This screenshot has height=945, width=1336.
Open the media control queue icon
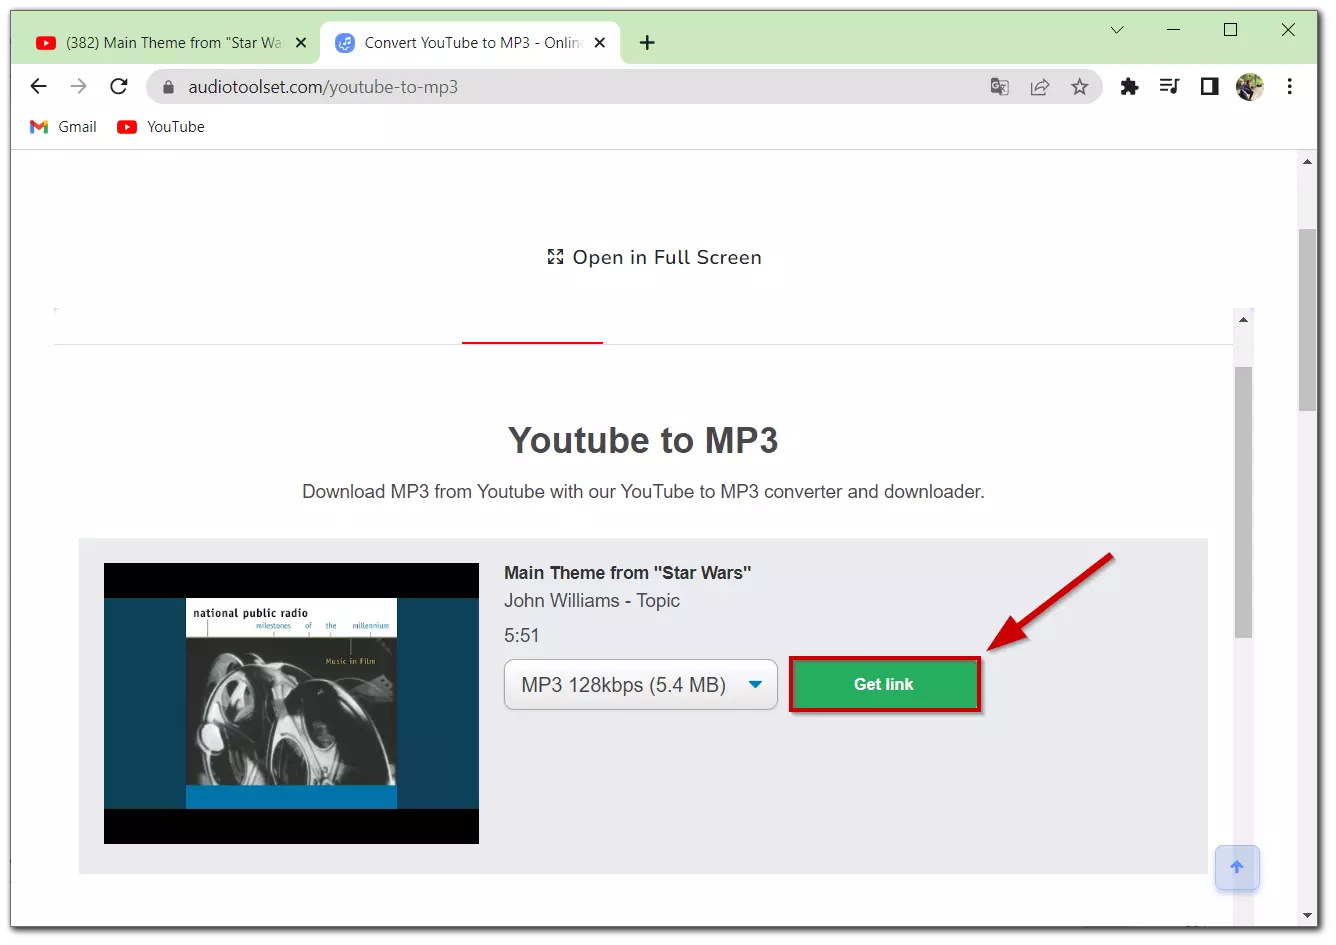[x=1169, y=87]
